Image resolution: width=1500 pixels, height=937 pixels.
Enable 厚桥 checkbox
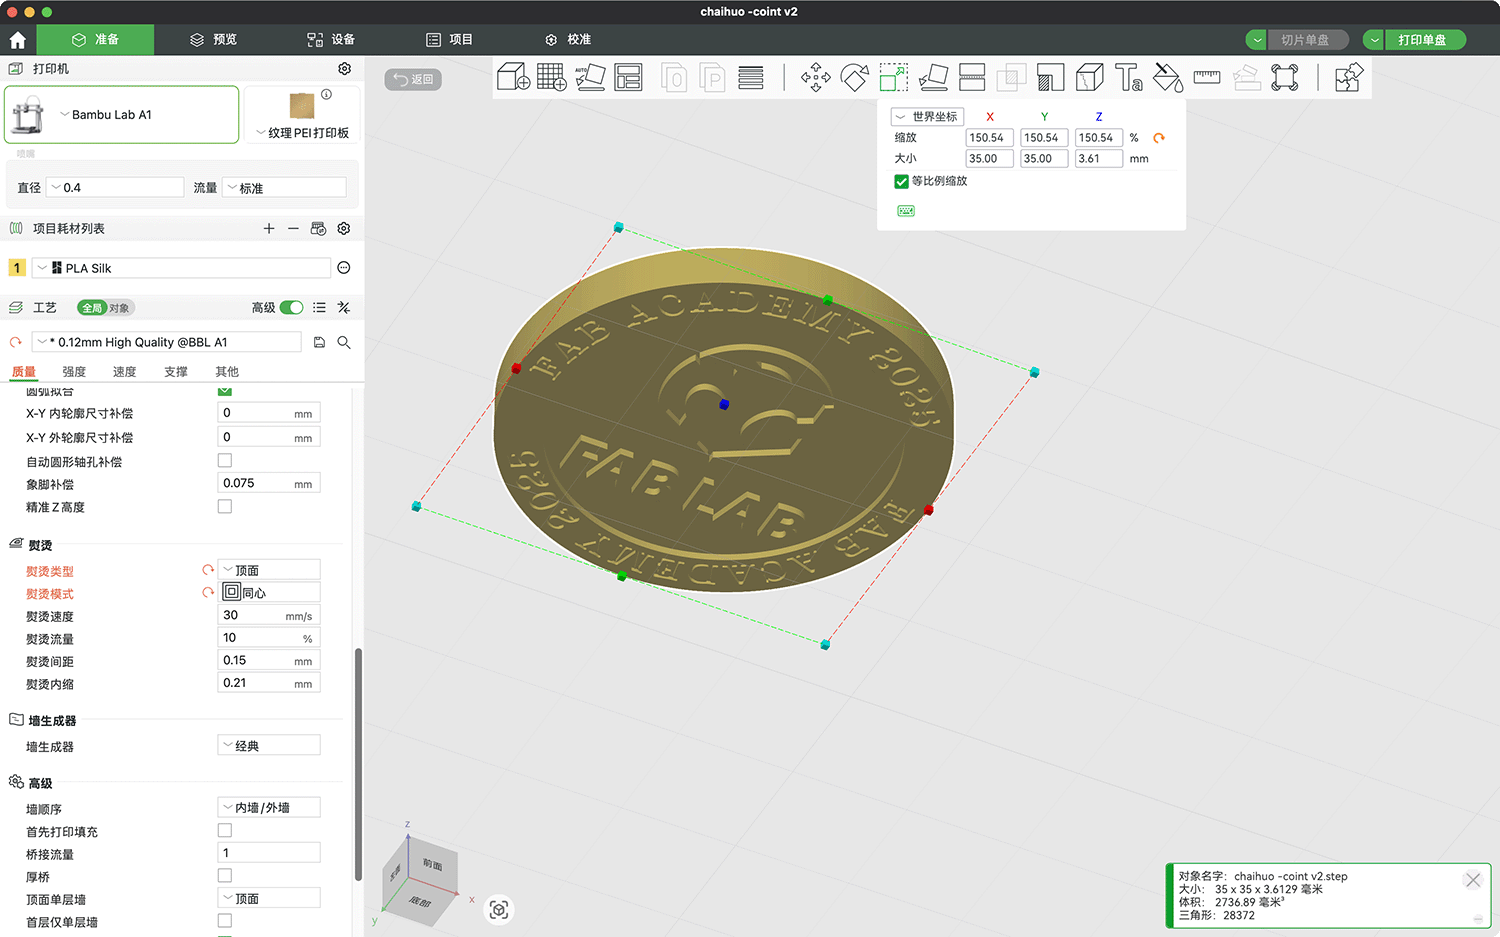pyautogui.click(x=225, y=876)
